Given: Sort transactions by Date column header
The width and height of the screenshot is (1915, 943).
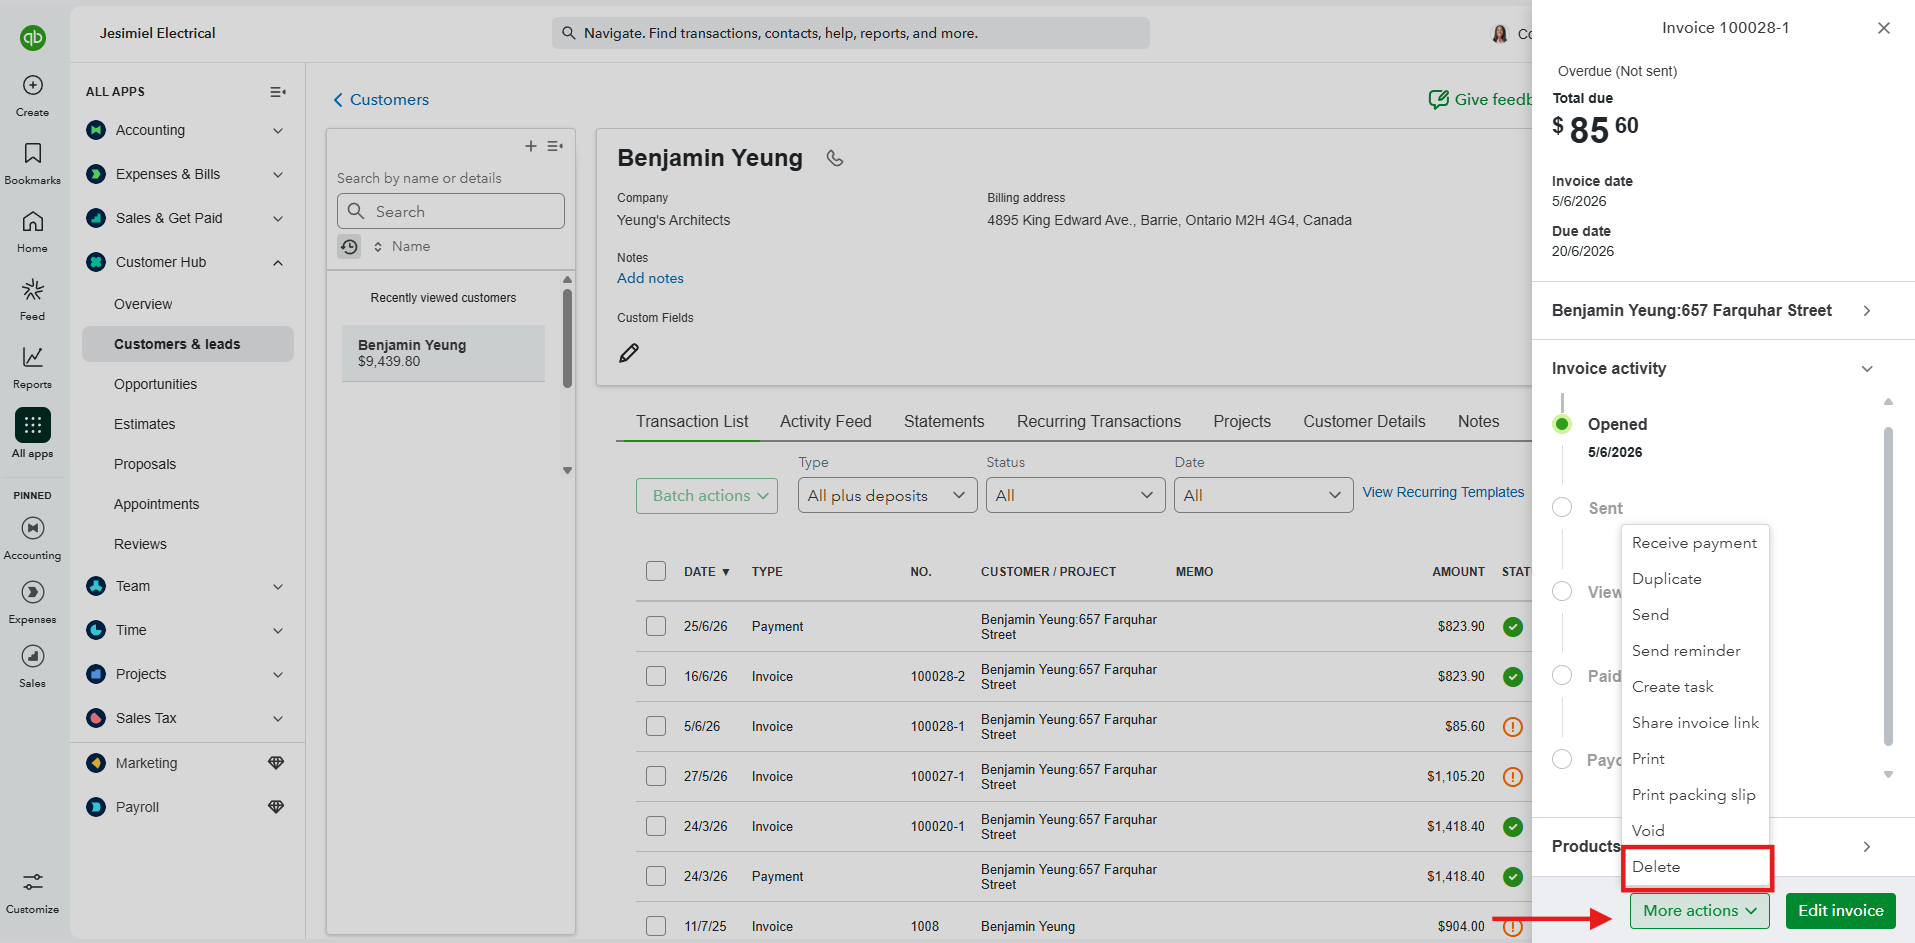Looking at the screenshot, I should click(x=707, y=572).
